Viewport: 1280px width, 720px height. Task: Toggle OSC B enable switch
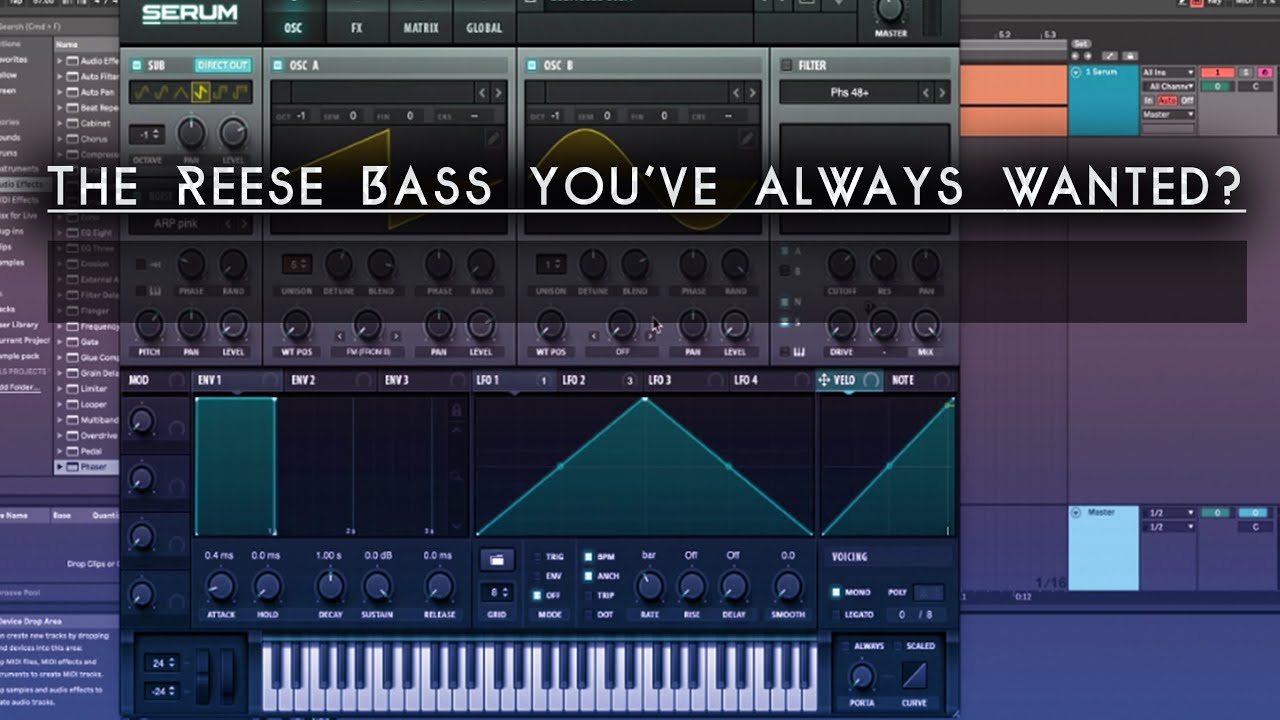tap(532, 65)
